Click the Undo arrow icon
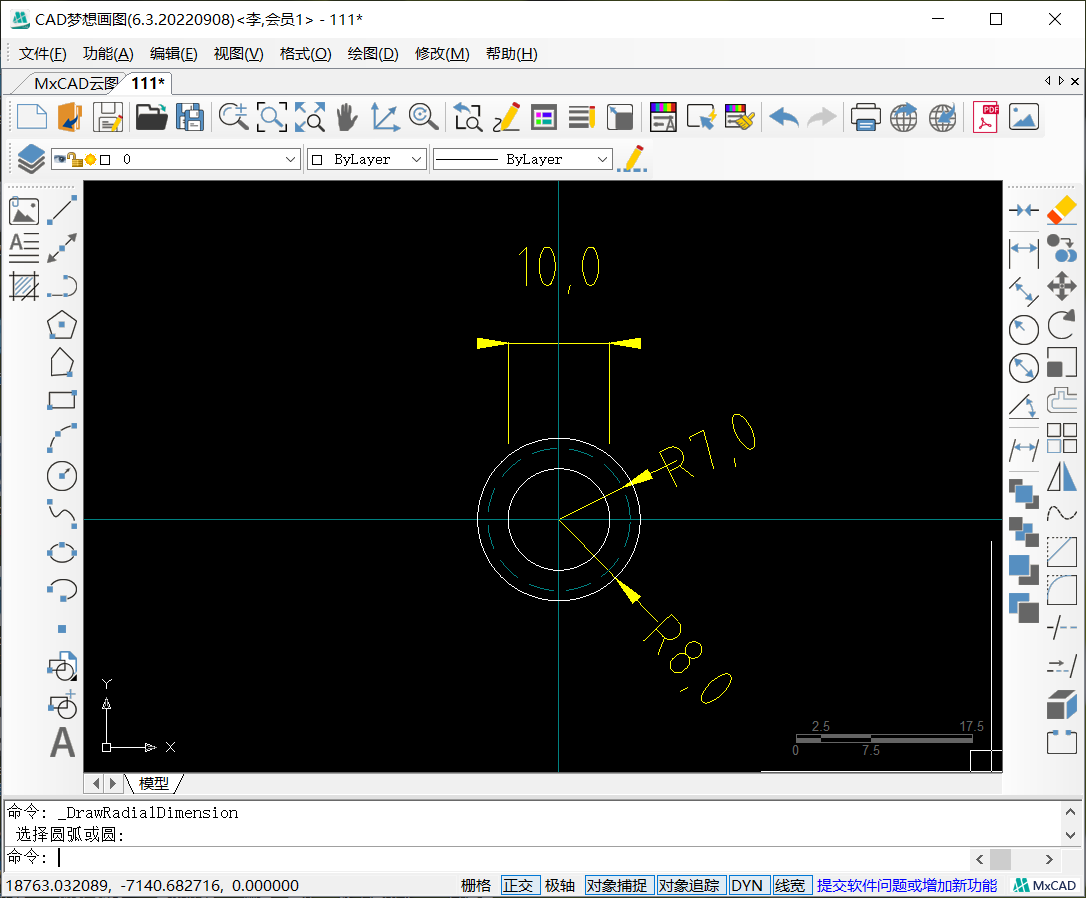The width and height of the screenshot is (1086, 898). coord(784,116)
